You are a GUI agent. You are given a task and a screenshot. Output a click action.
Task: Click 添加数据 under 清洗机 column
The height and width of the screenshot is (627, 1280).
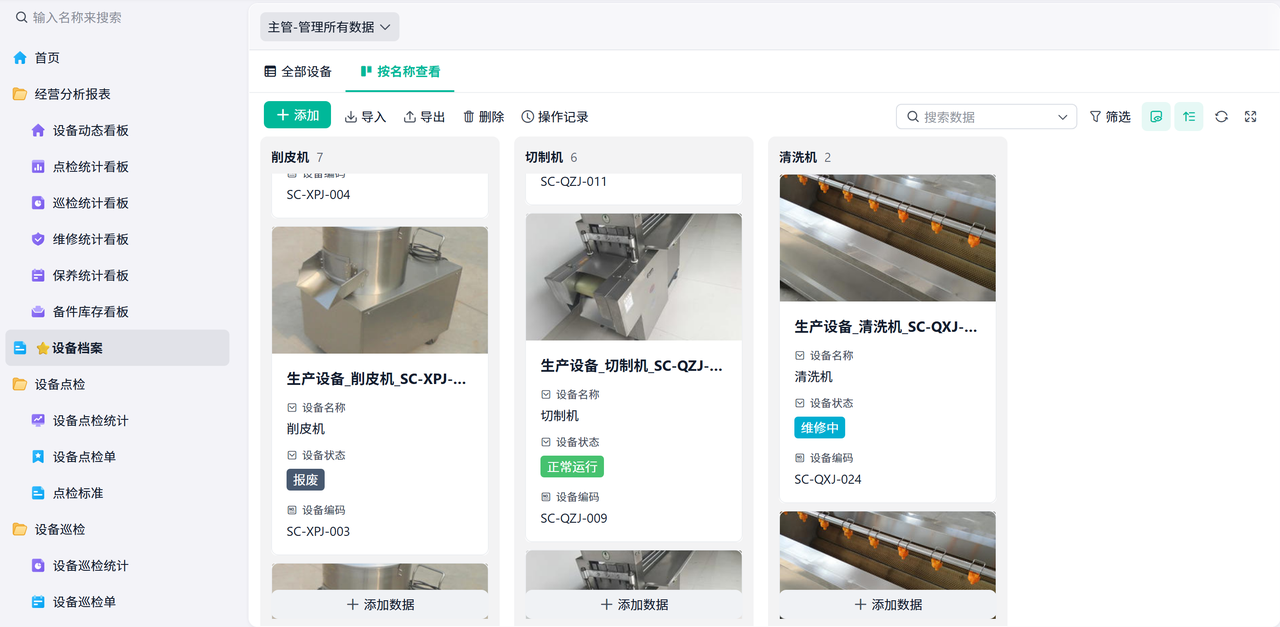tap(888, 605)
